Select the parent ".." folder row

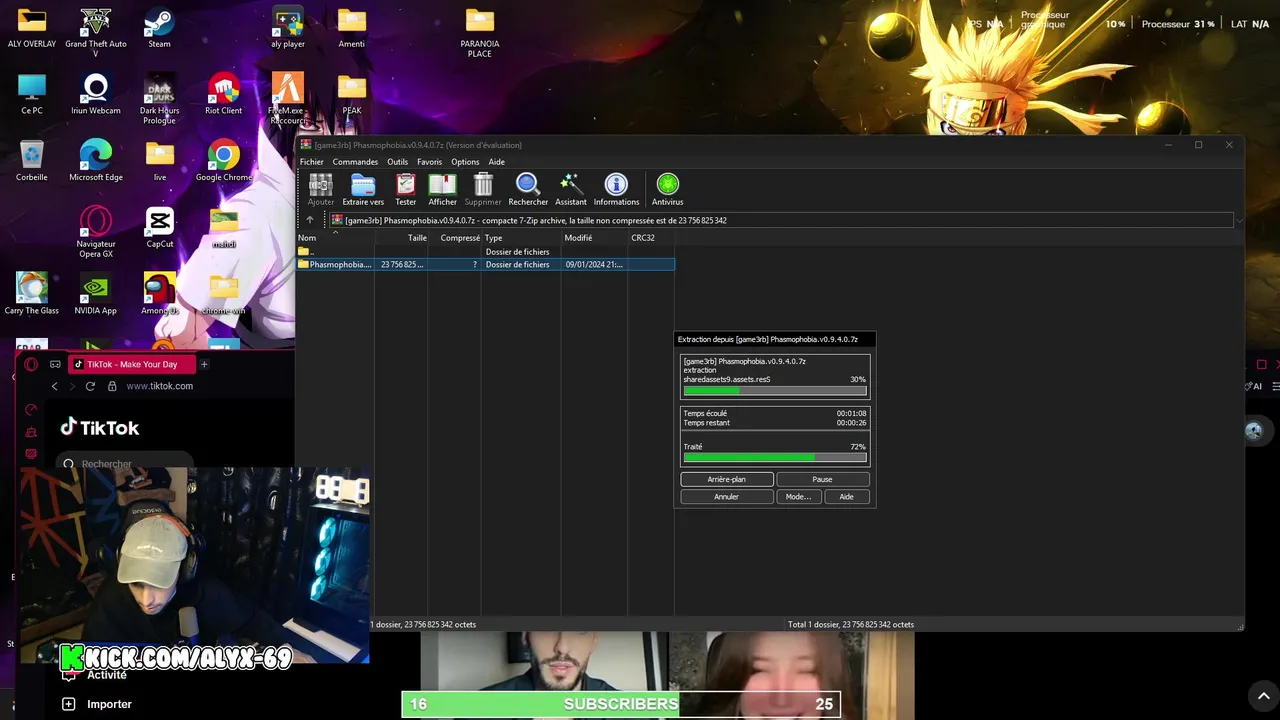pyautogui.click(x=486, y=252)
